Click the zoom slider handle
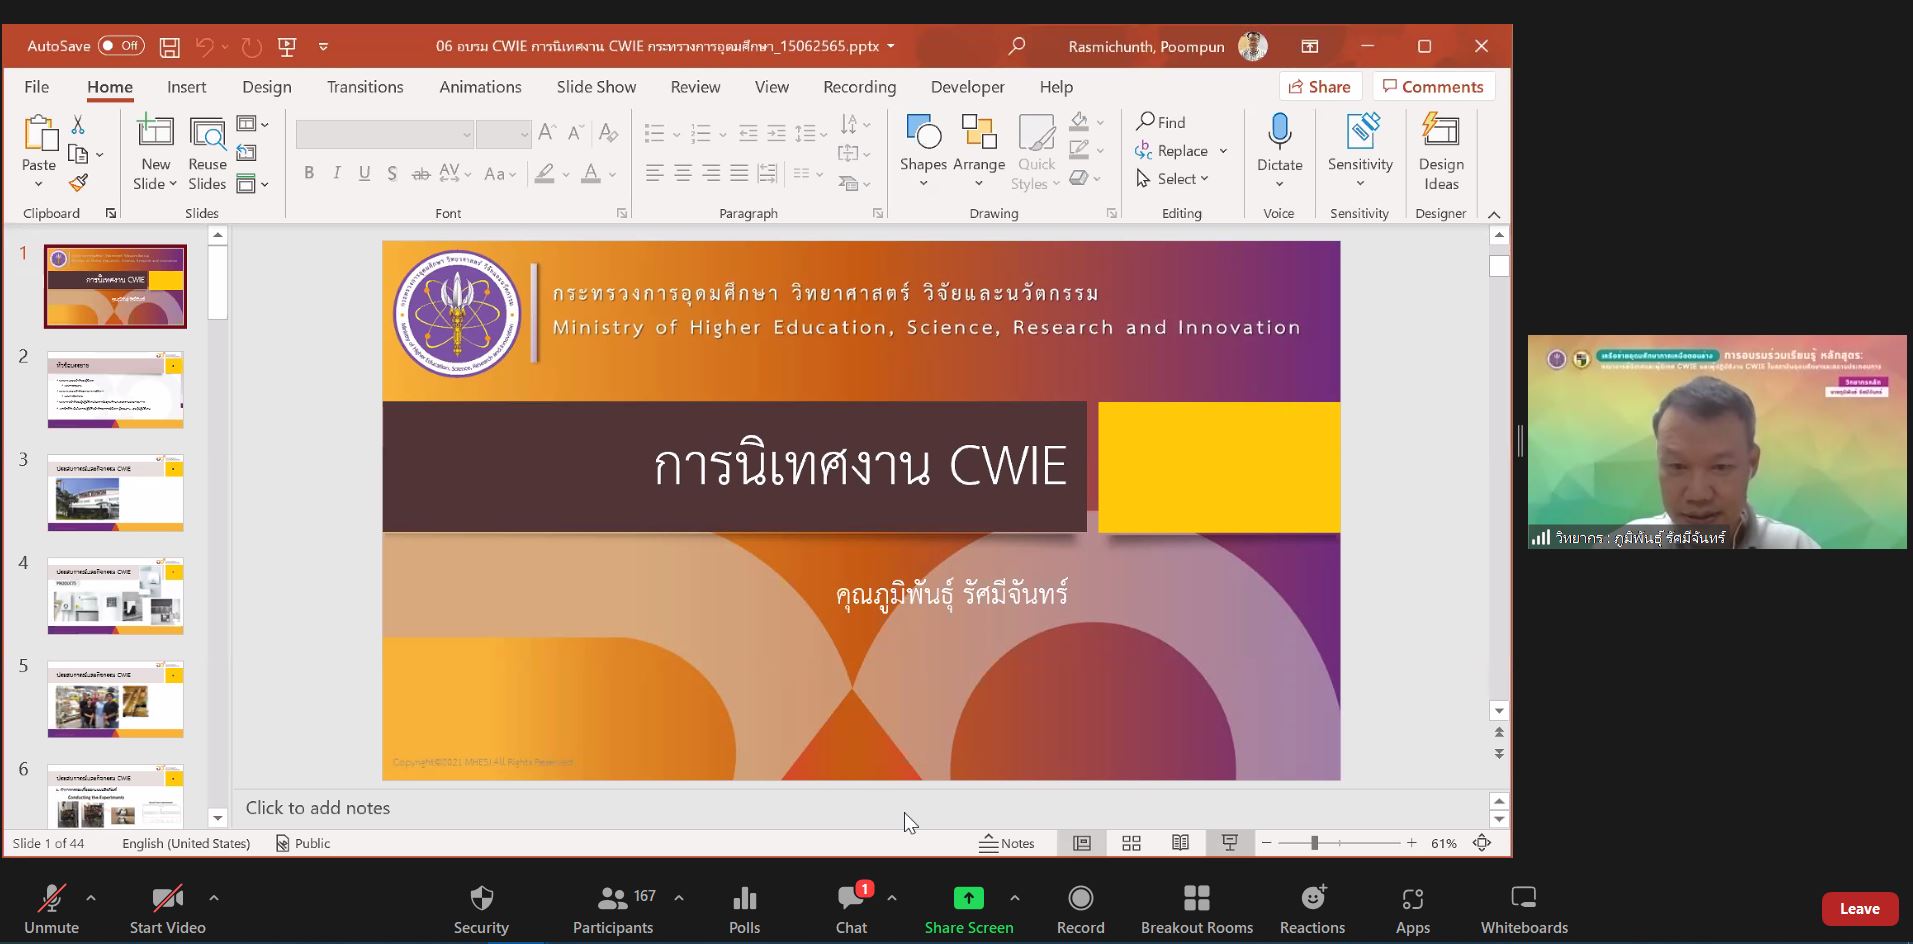Screen dimensions: 1913x944 pyautogui.click(x=1314, y=843)
